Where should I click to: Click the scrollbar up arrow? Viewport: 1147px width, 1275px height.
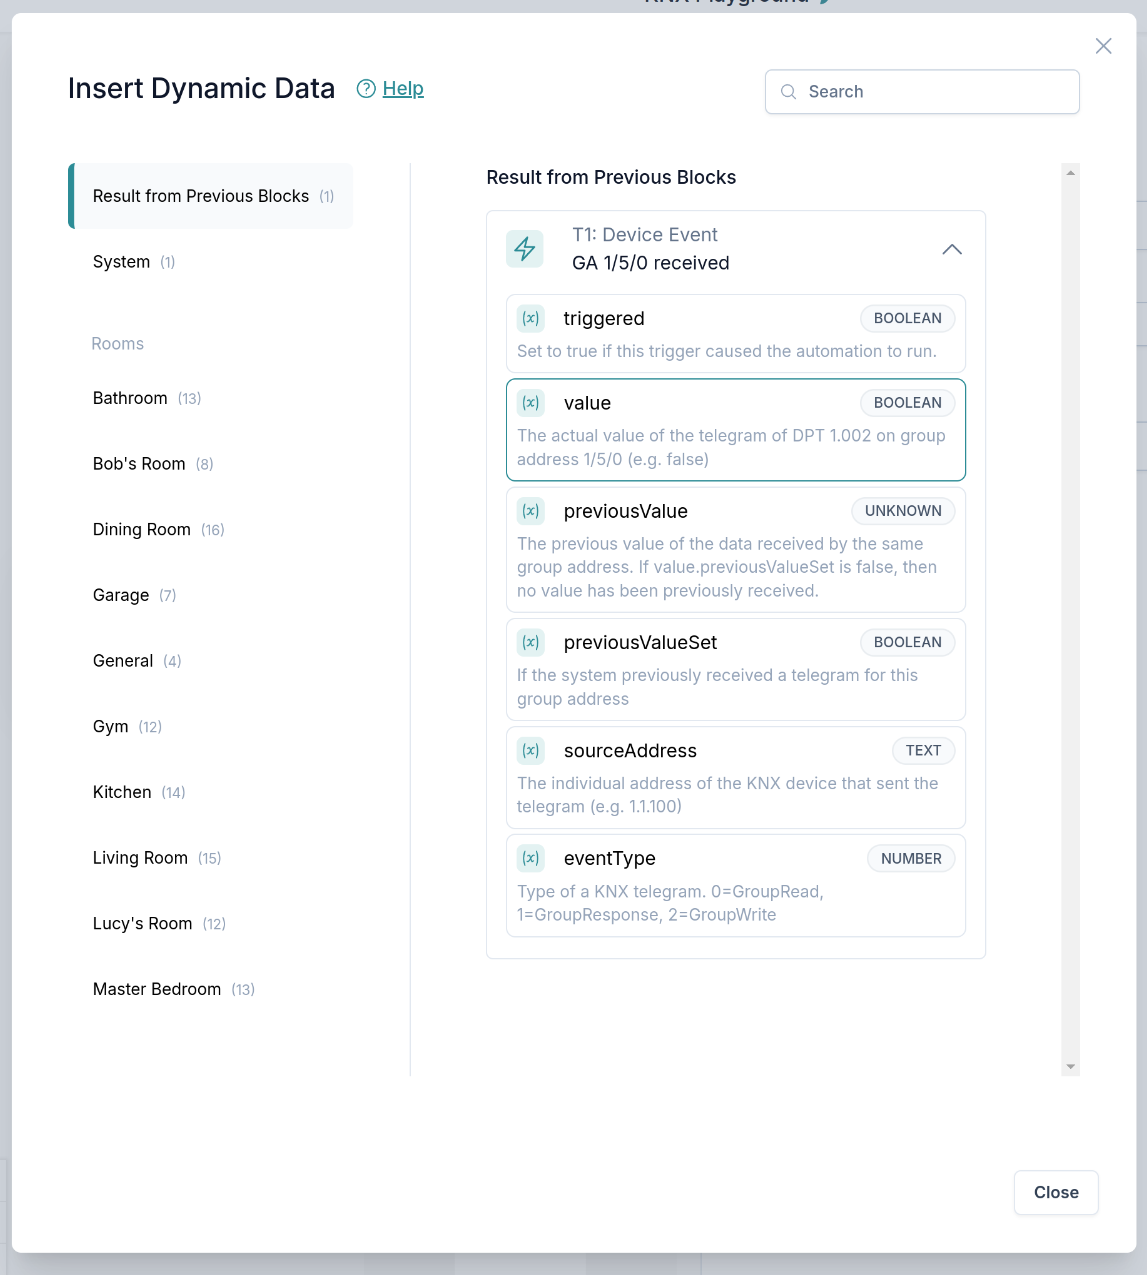click(1071, 173)
